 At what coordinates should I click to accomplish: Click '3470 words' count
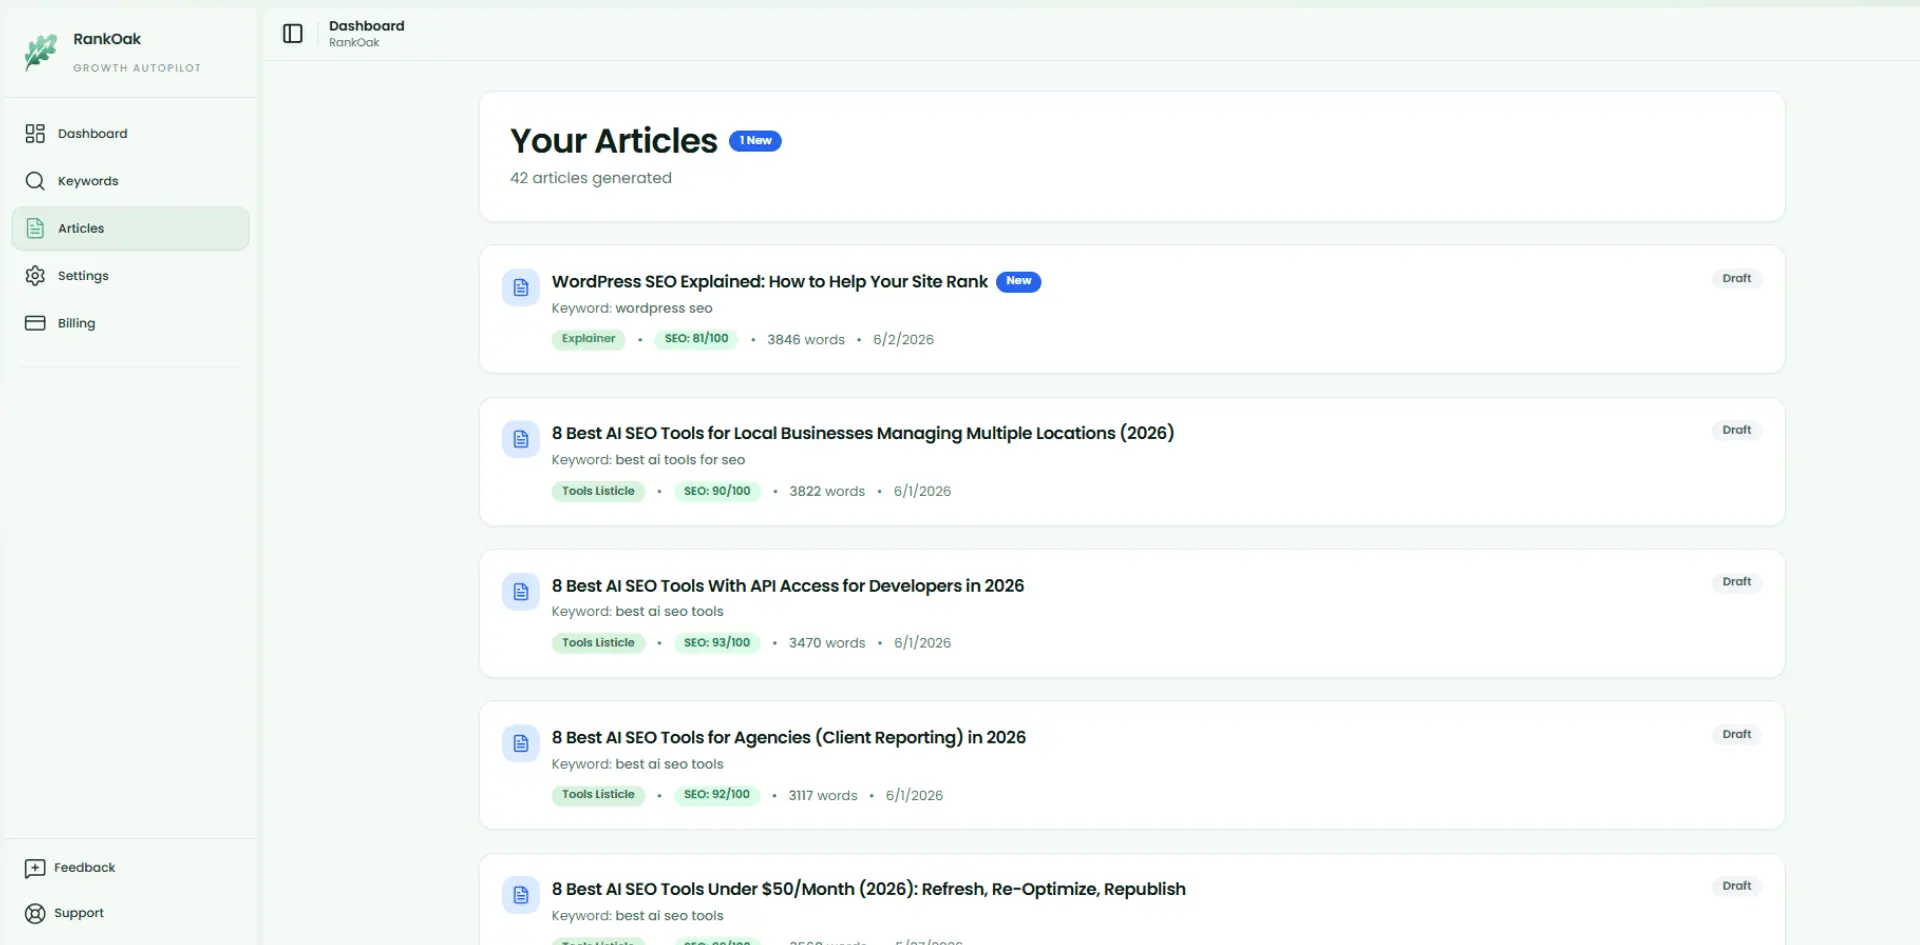[x=827, y=643]
